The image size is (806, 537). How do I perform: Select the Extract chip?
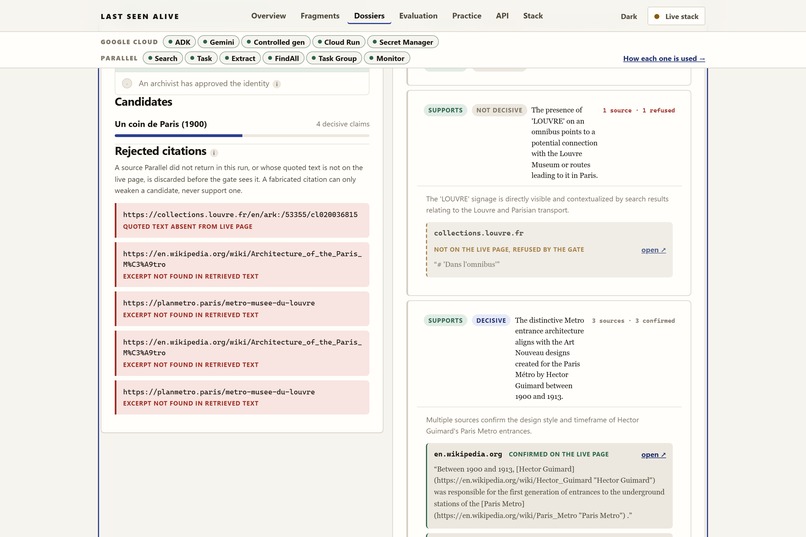[x=240, y=59]
